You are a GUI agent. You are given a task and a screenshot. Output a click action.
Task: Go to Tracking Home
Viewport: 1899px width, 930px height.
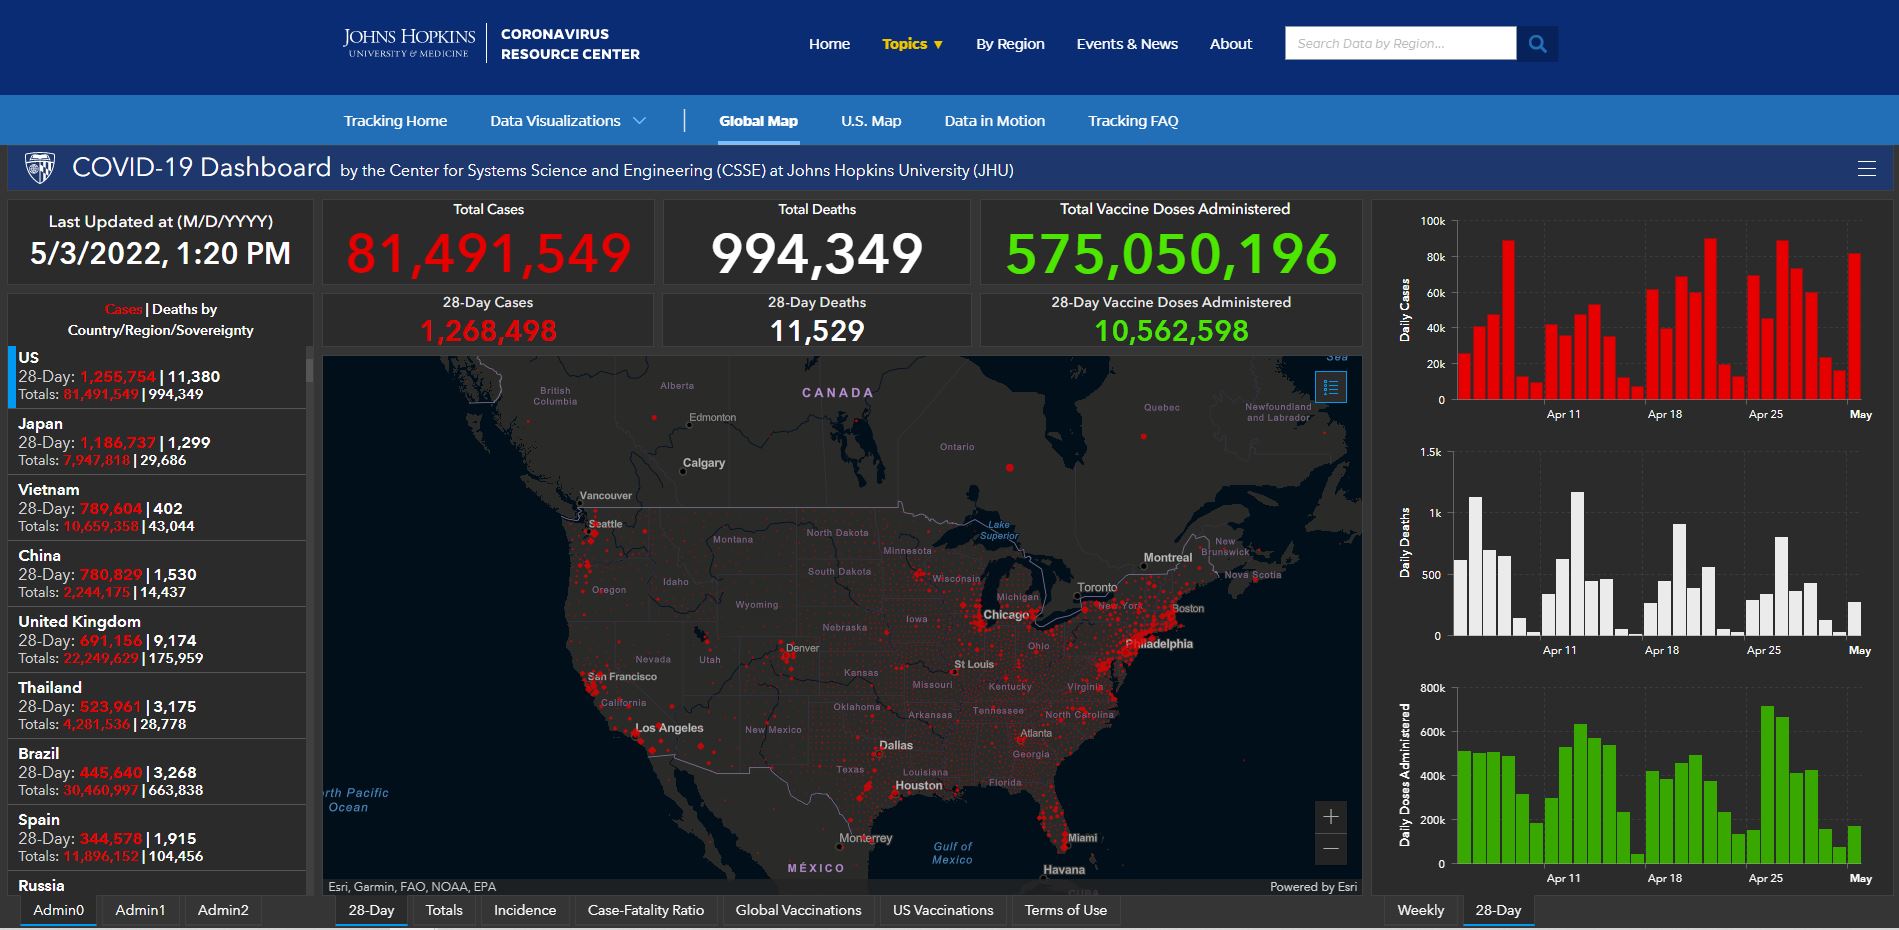(x=395, y=121)
